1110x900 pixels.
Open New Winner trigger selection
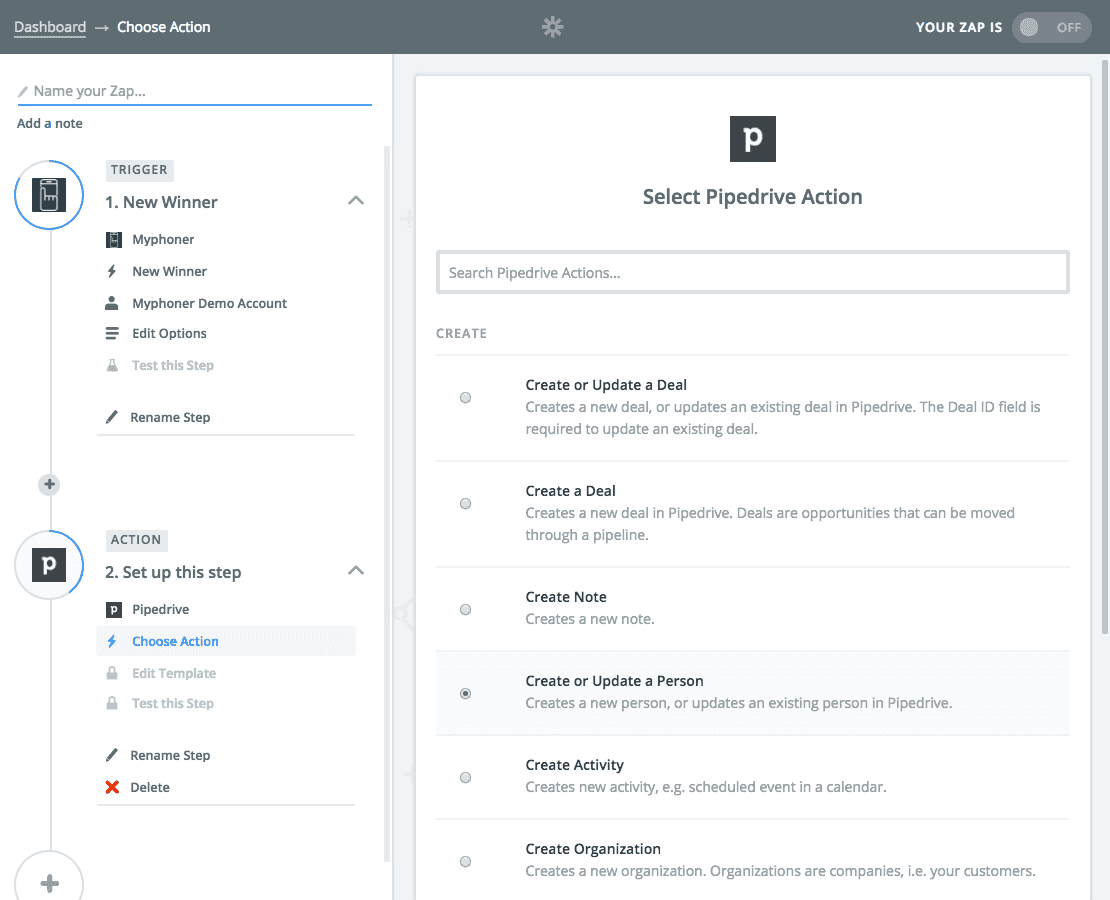tap(169, 271)
